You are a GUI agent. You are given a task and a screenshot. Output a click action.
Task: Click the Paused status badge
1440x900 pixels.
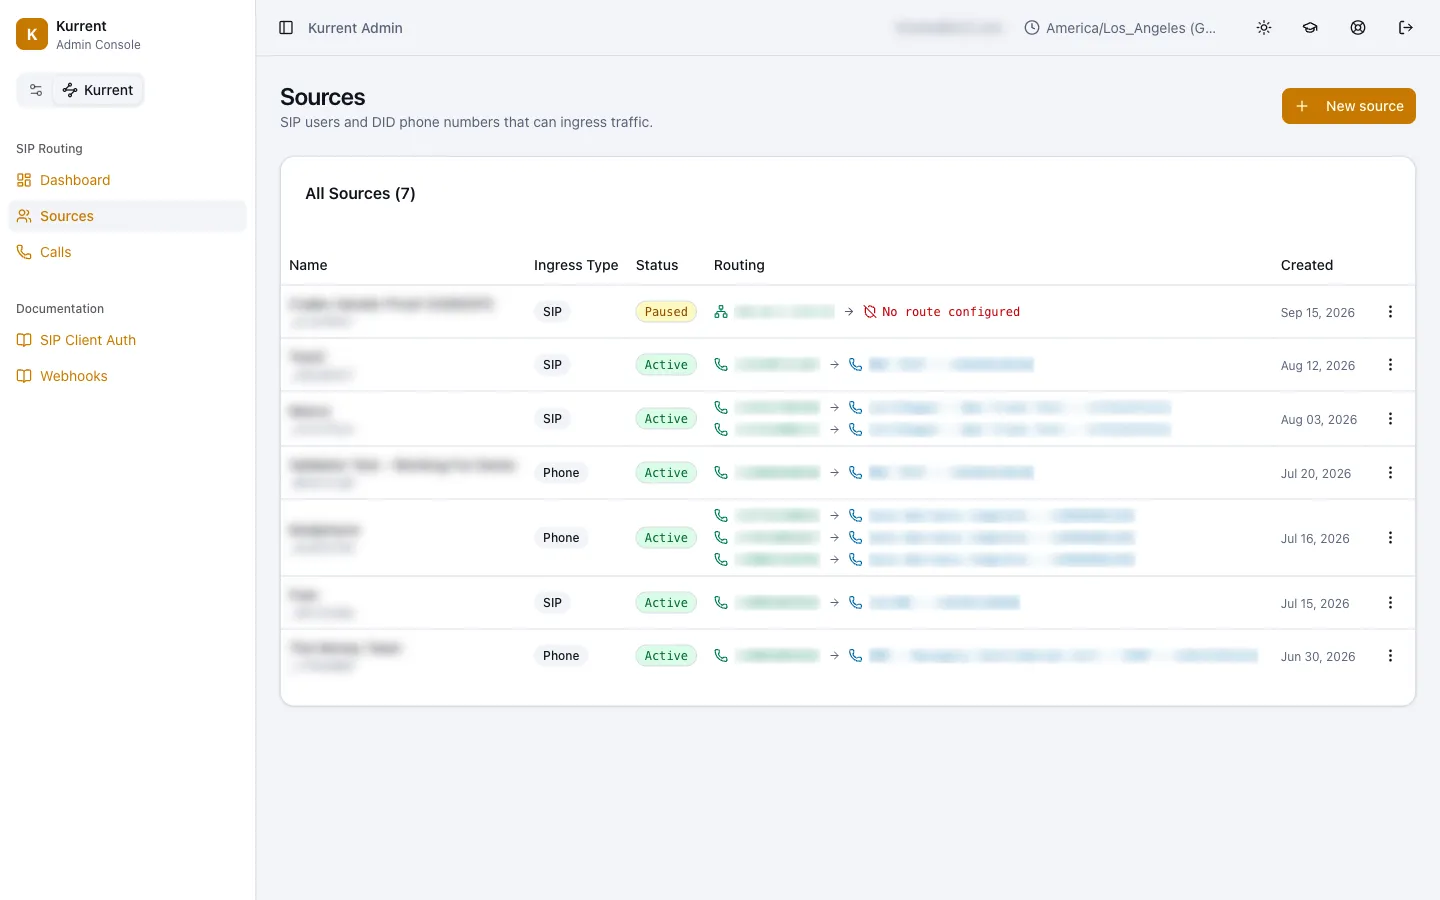pyautogui.click(x=666, y=312)
